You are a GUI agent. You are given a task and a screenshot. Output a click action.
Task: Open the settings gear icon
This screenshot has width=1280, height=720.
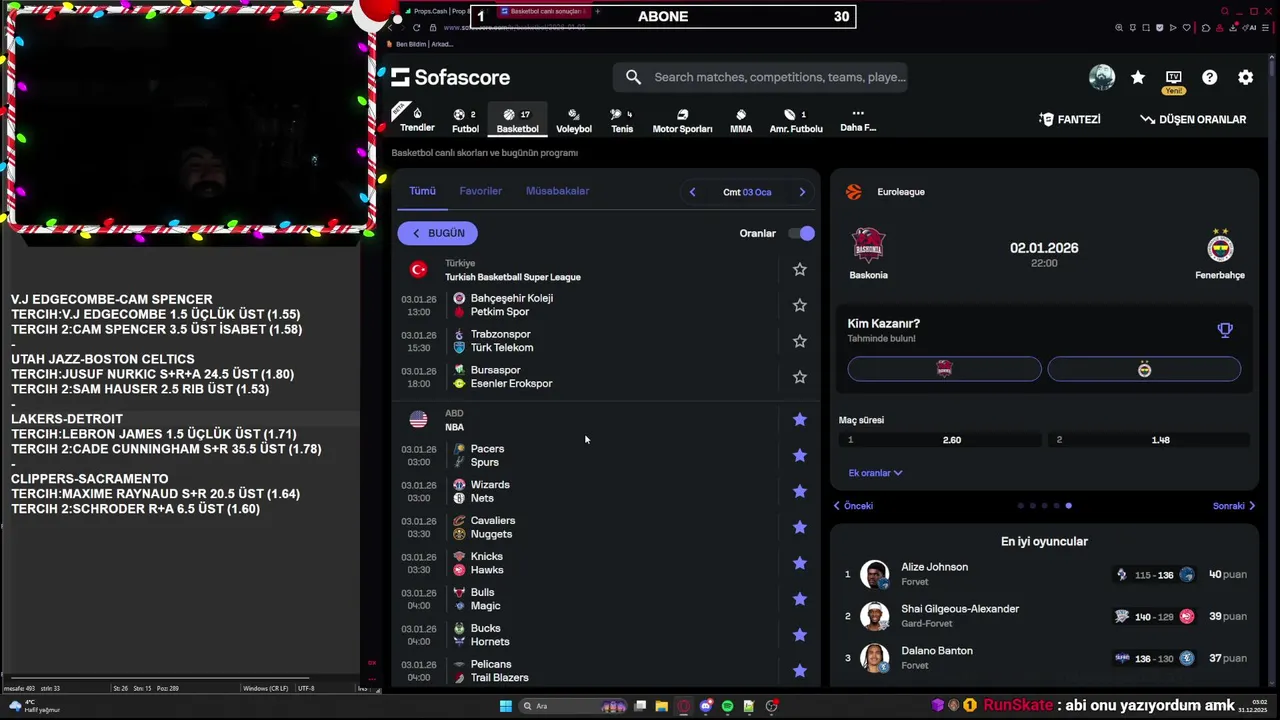[x=1246, y=77]
